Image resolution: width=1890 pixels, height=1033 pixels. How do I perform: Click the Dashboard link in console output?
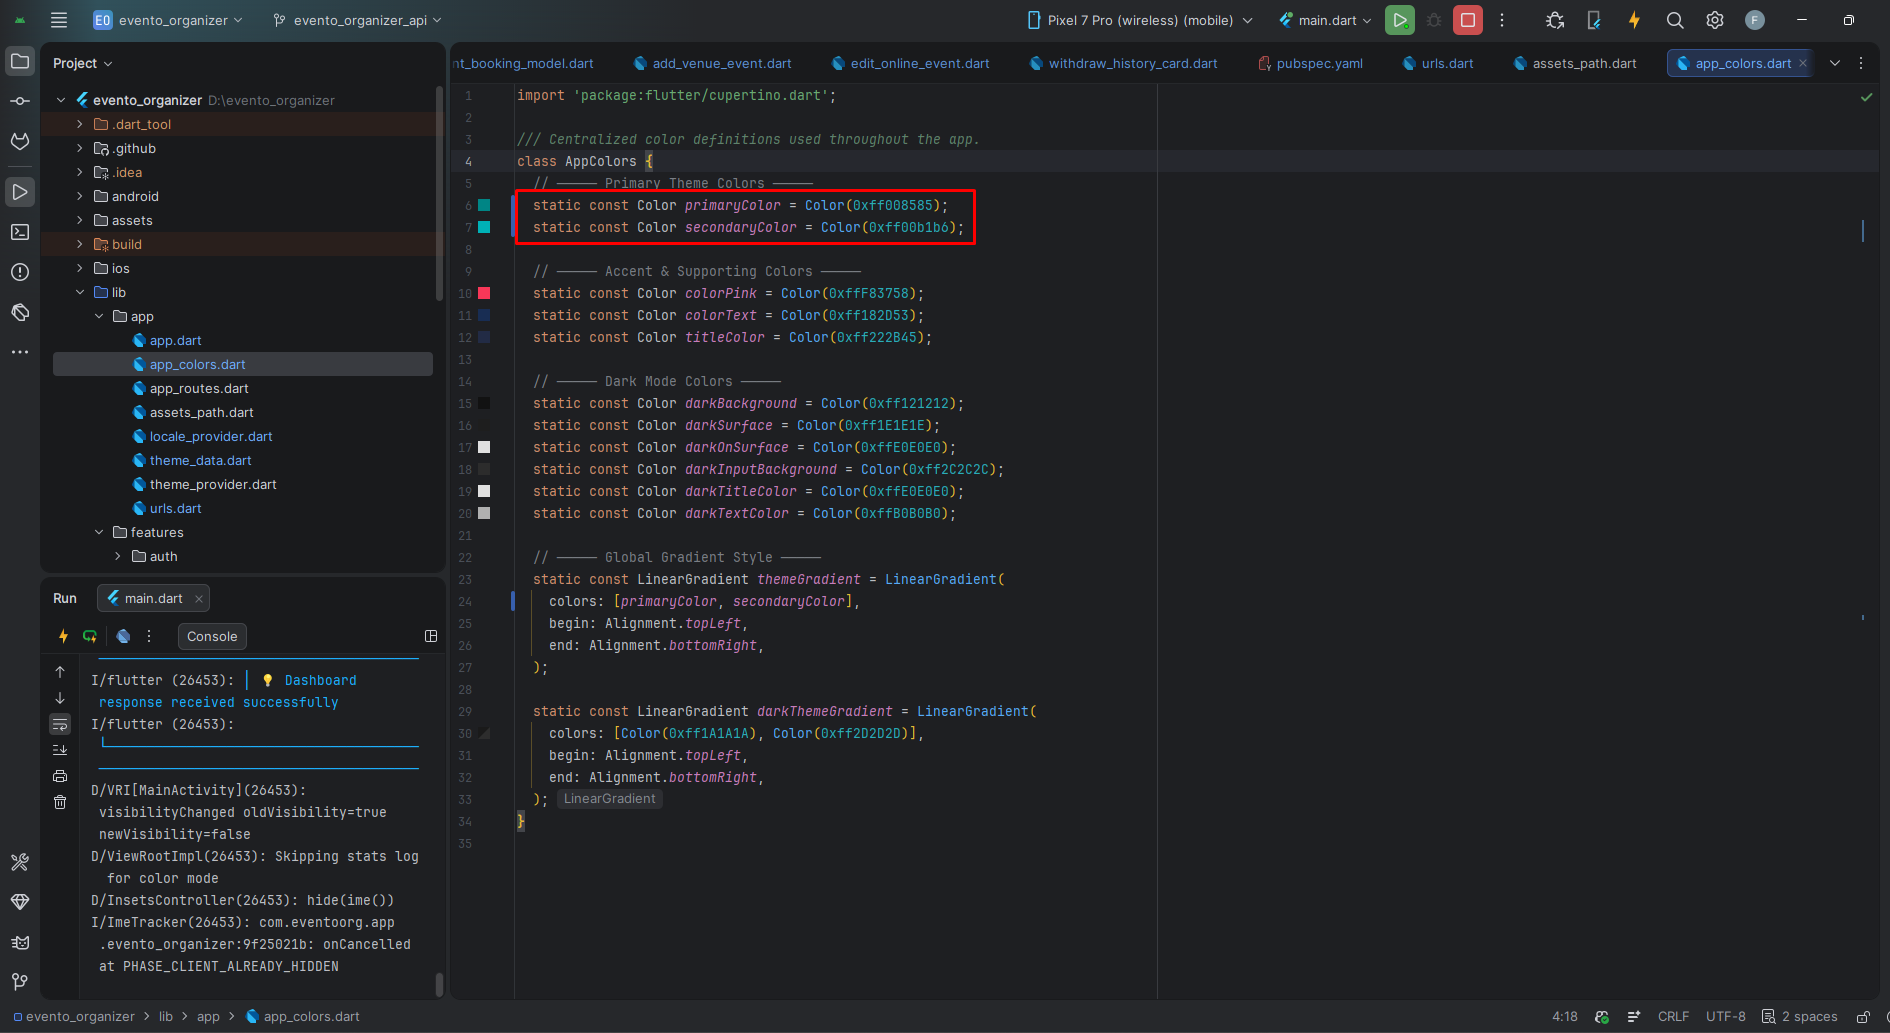(320, 679)
